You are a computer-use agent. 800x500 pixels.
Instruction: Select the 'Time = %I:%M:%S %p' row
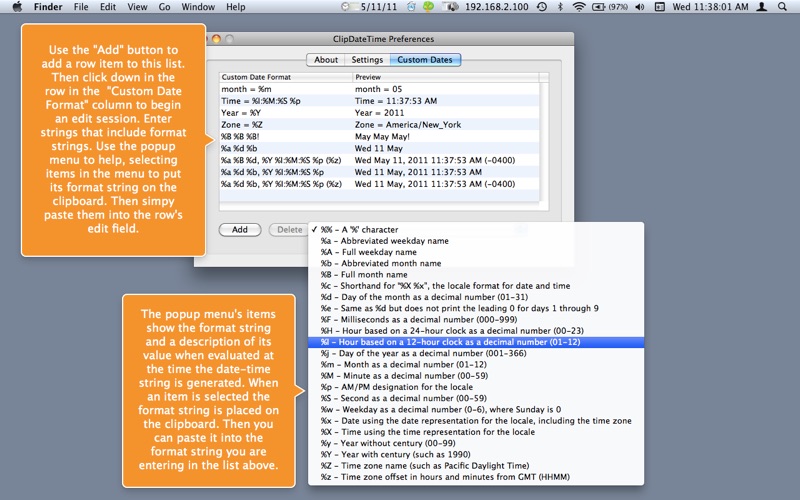(x=379, y=101)
